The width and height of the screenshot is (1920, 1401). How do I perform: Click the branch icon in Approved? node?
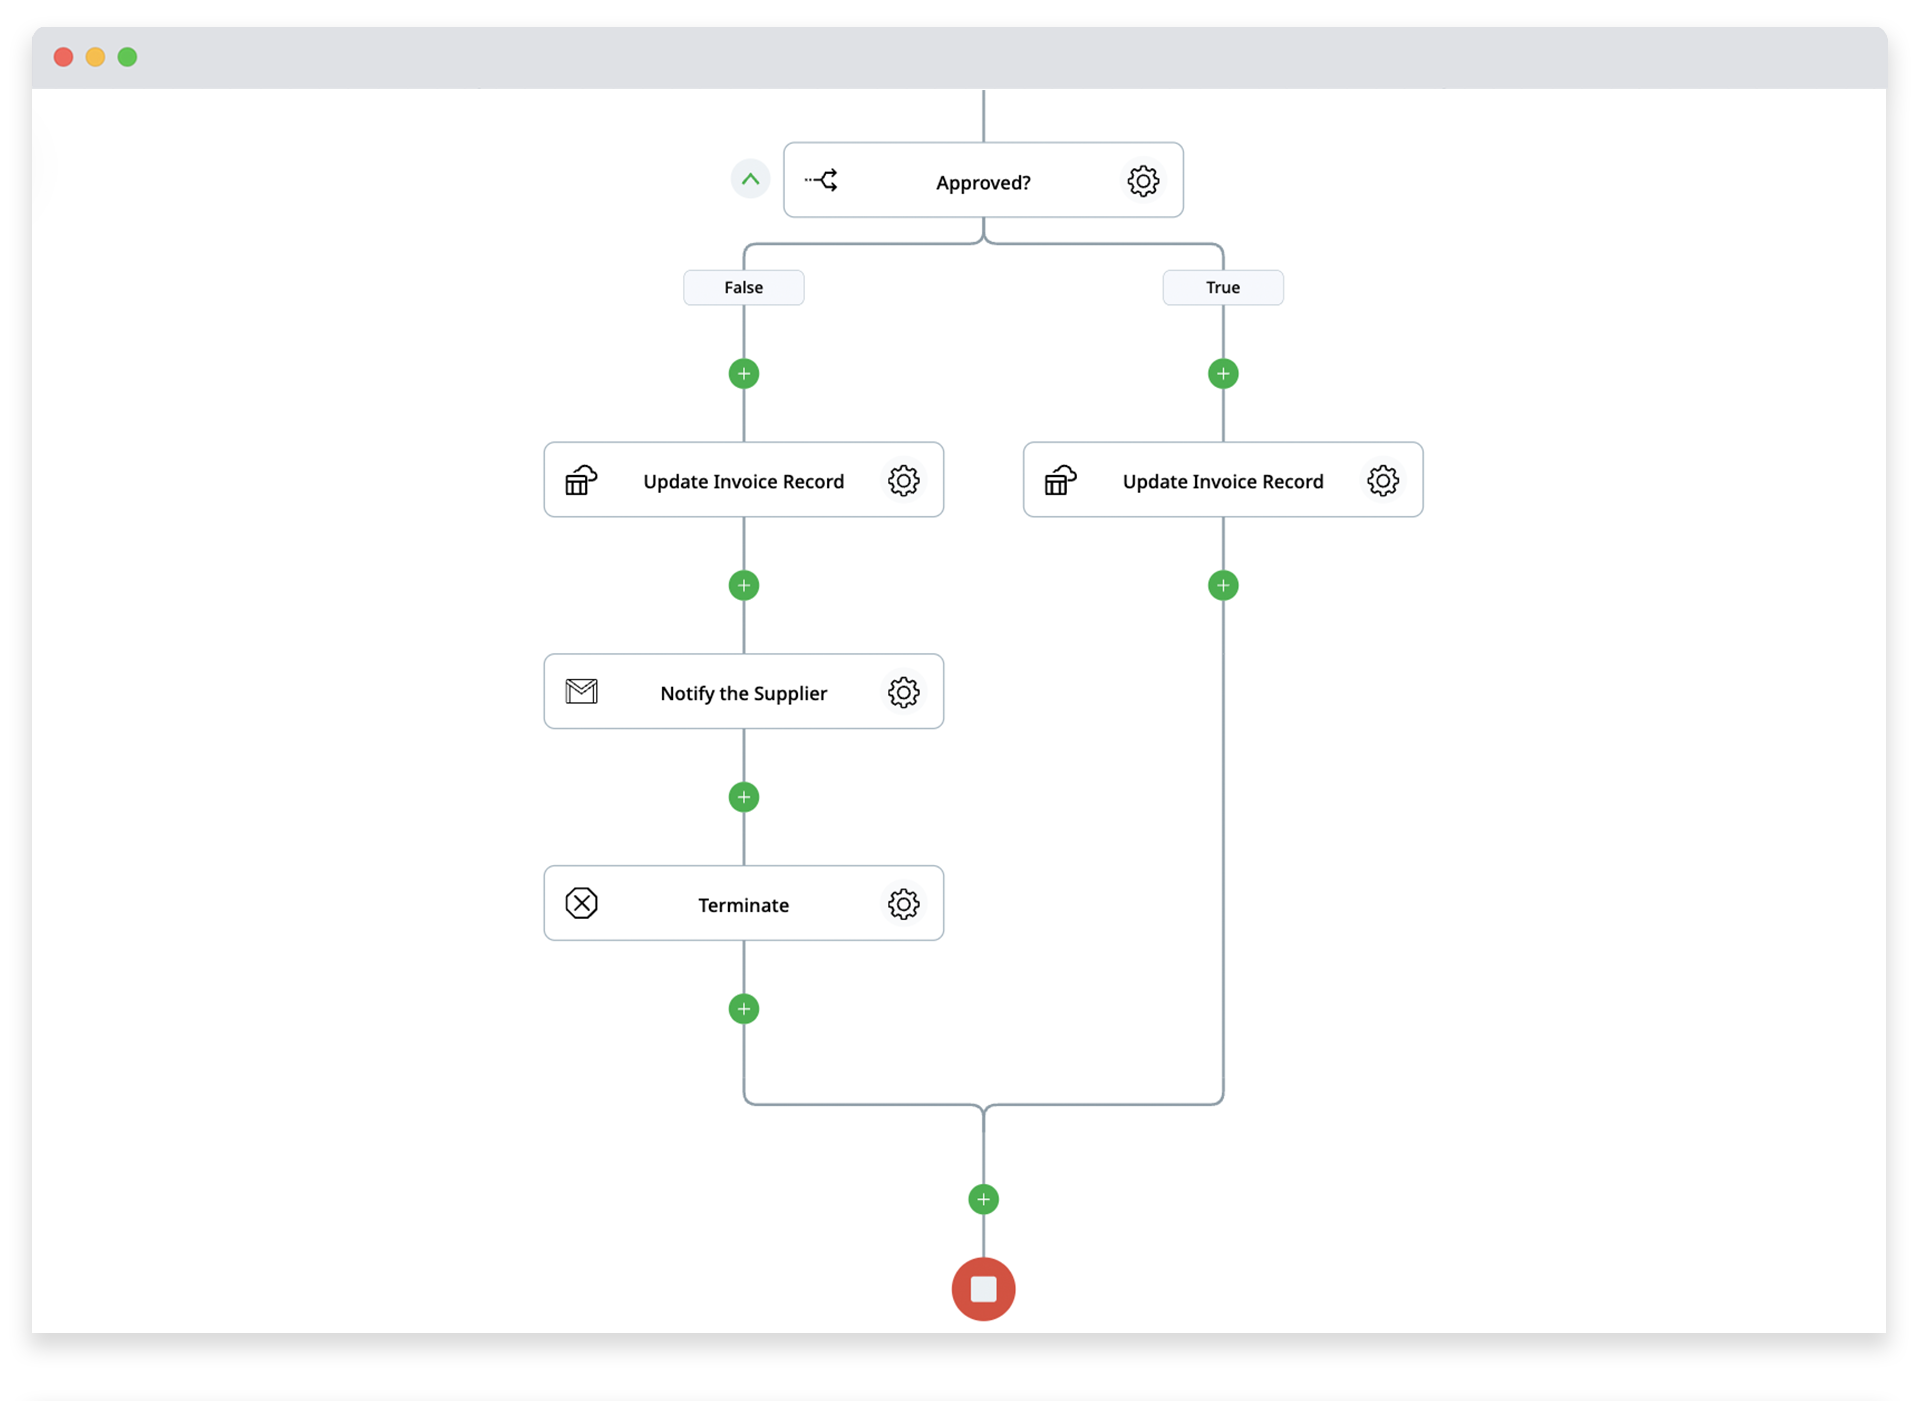pos(822,181)
